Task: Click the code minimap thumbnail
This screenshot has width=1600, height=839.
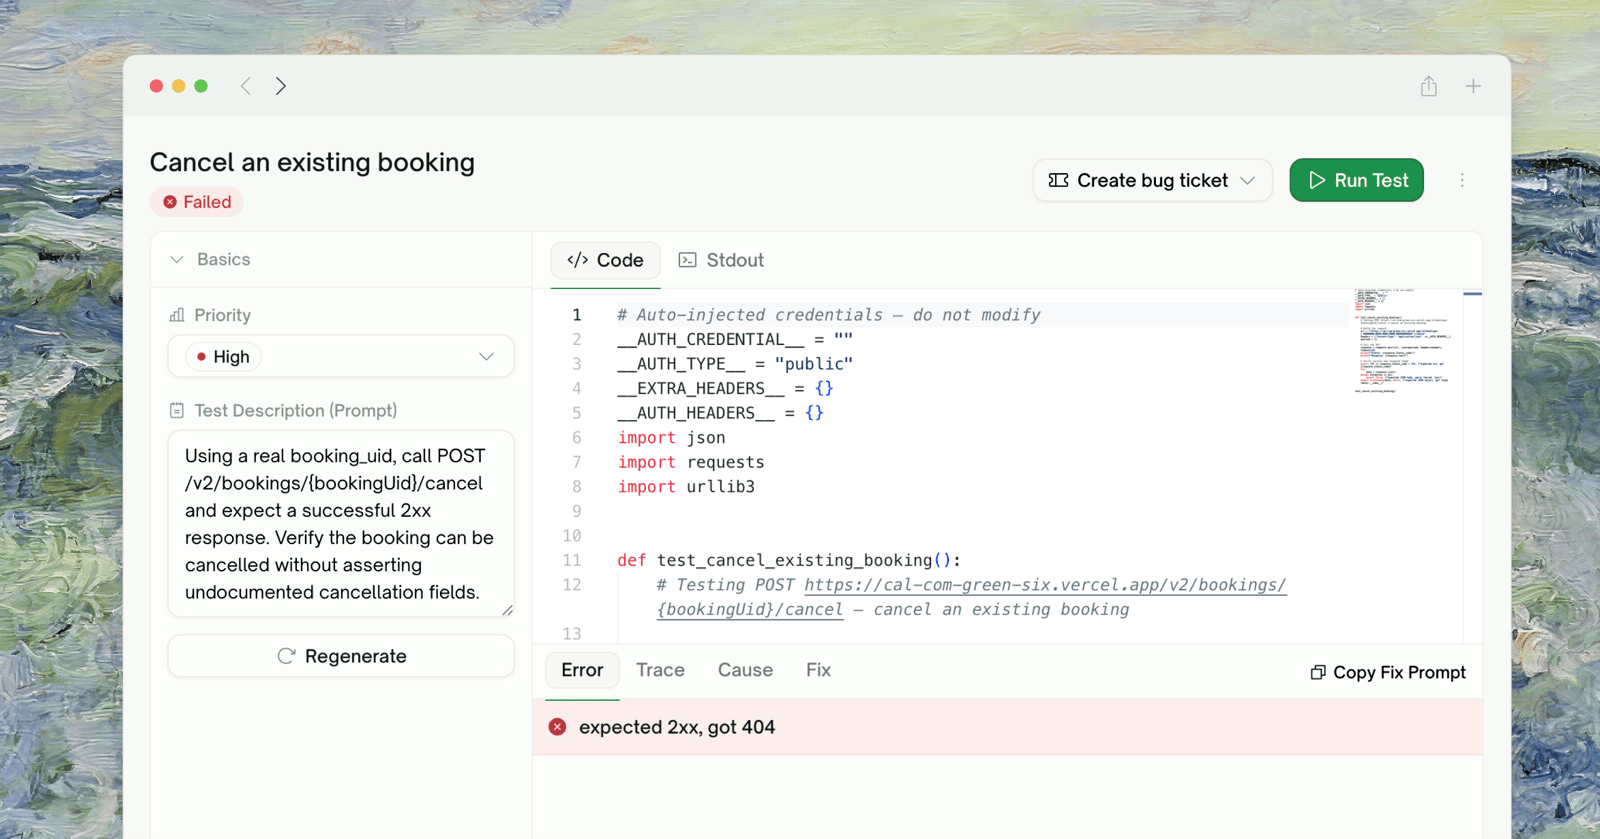Action: pos(1403,340)
